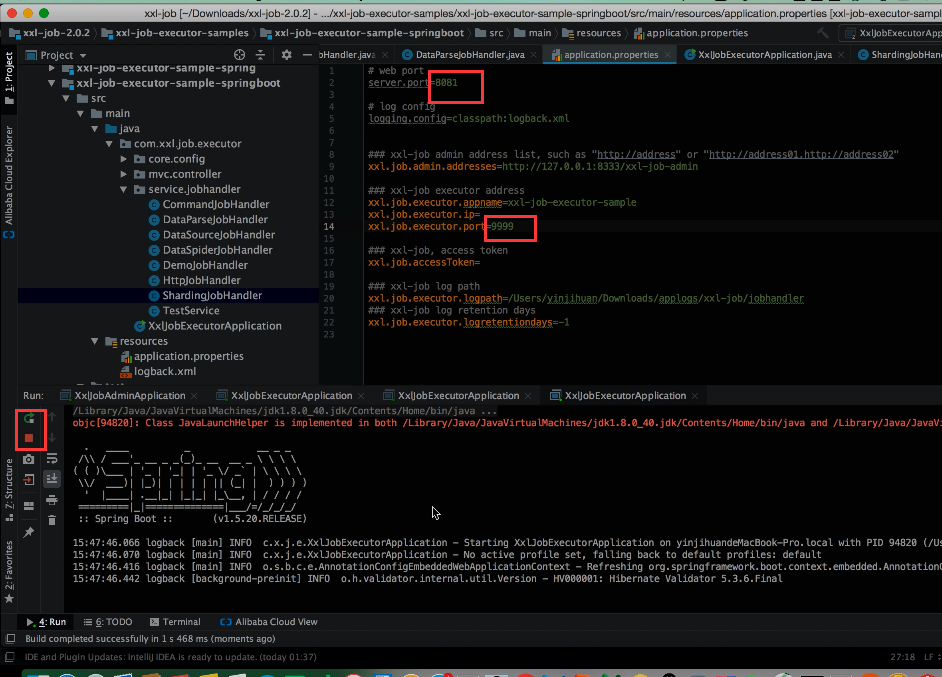The height and width of the screenshot is (677, 942).
Task: Toggle the 1: Project tool window
Action: tap(8, 77)
